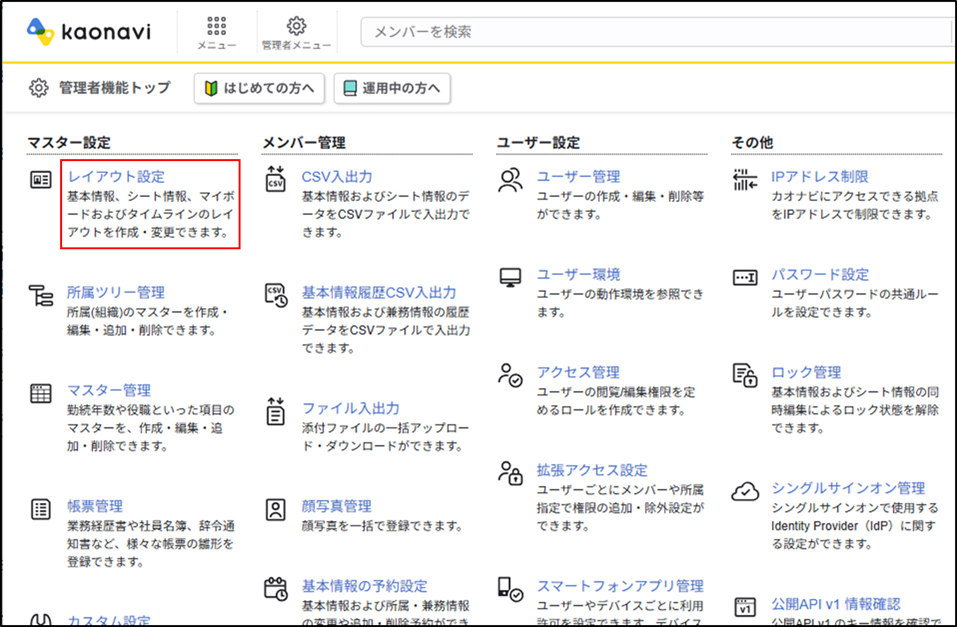Click the CSV入出力 file icon
Screen dimensions: 957x627
[x=275, y=179]
